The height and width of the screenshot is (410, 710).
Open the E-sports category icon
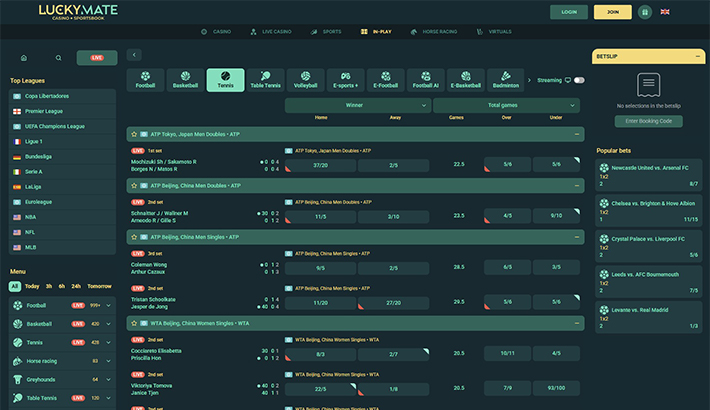(x=345, y=80)
